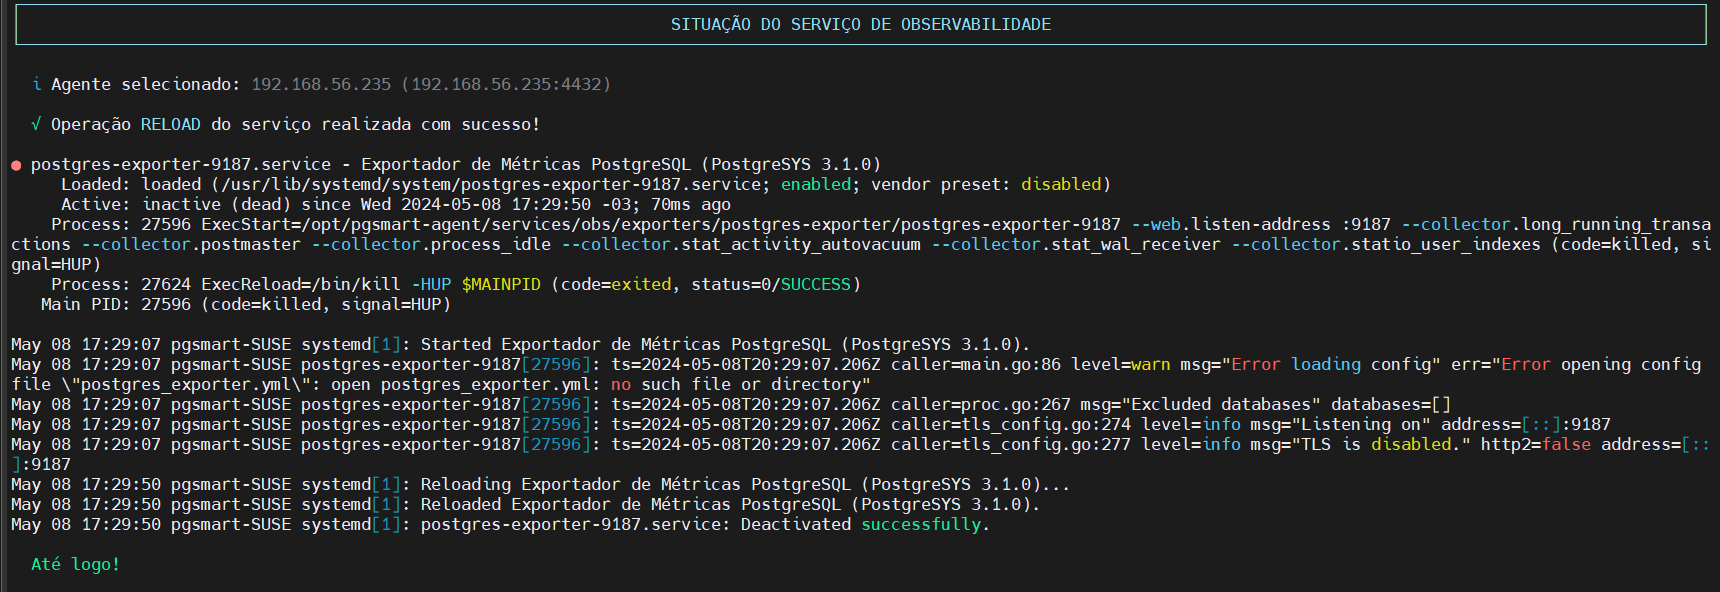The width and height of the screenshot is (1720, 592).
Task: Click the log line starting "Reloading Exportador"
Action: [x=541, y=484]
